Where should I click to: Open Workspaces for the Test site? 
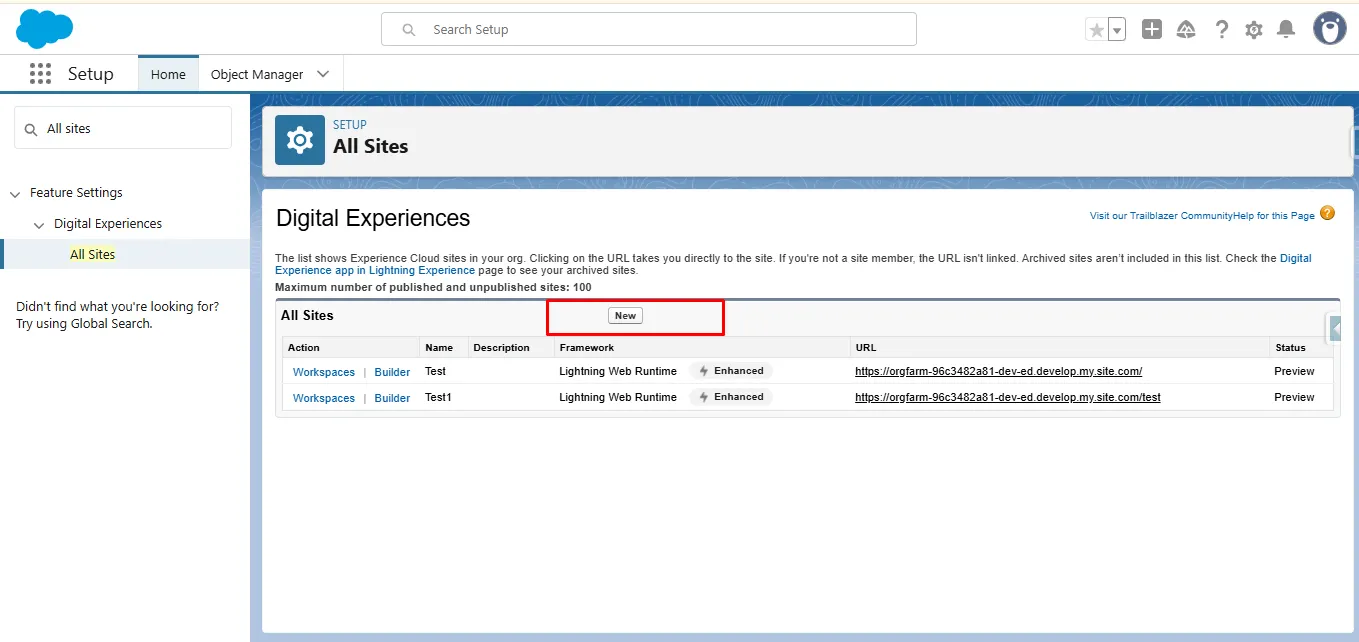[323, 372]
